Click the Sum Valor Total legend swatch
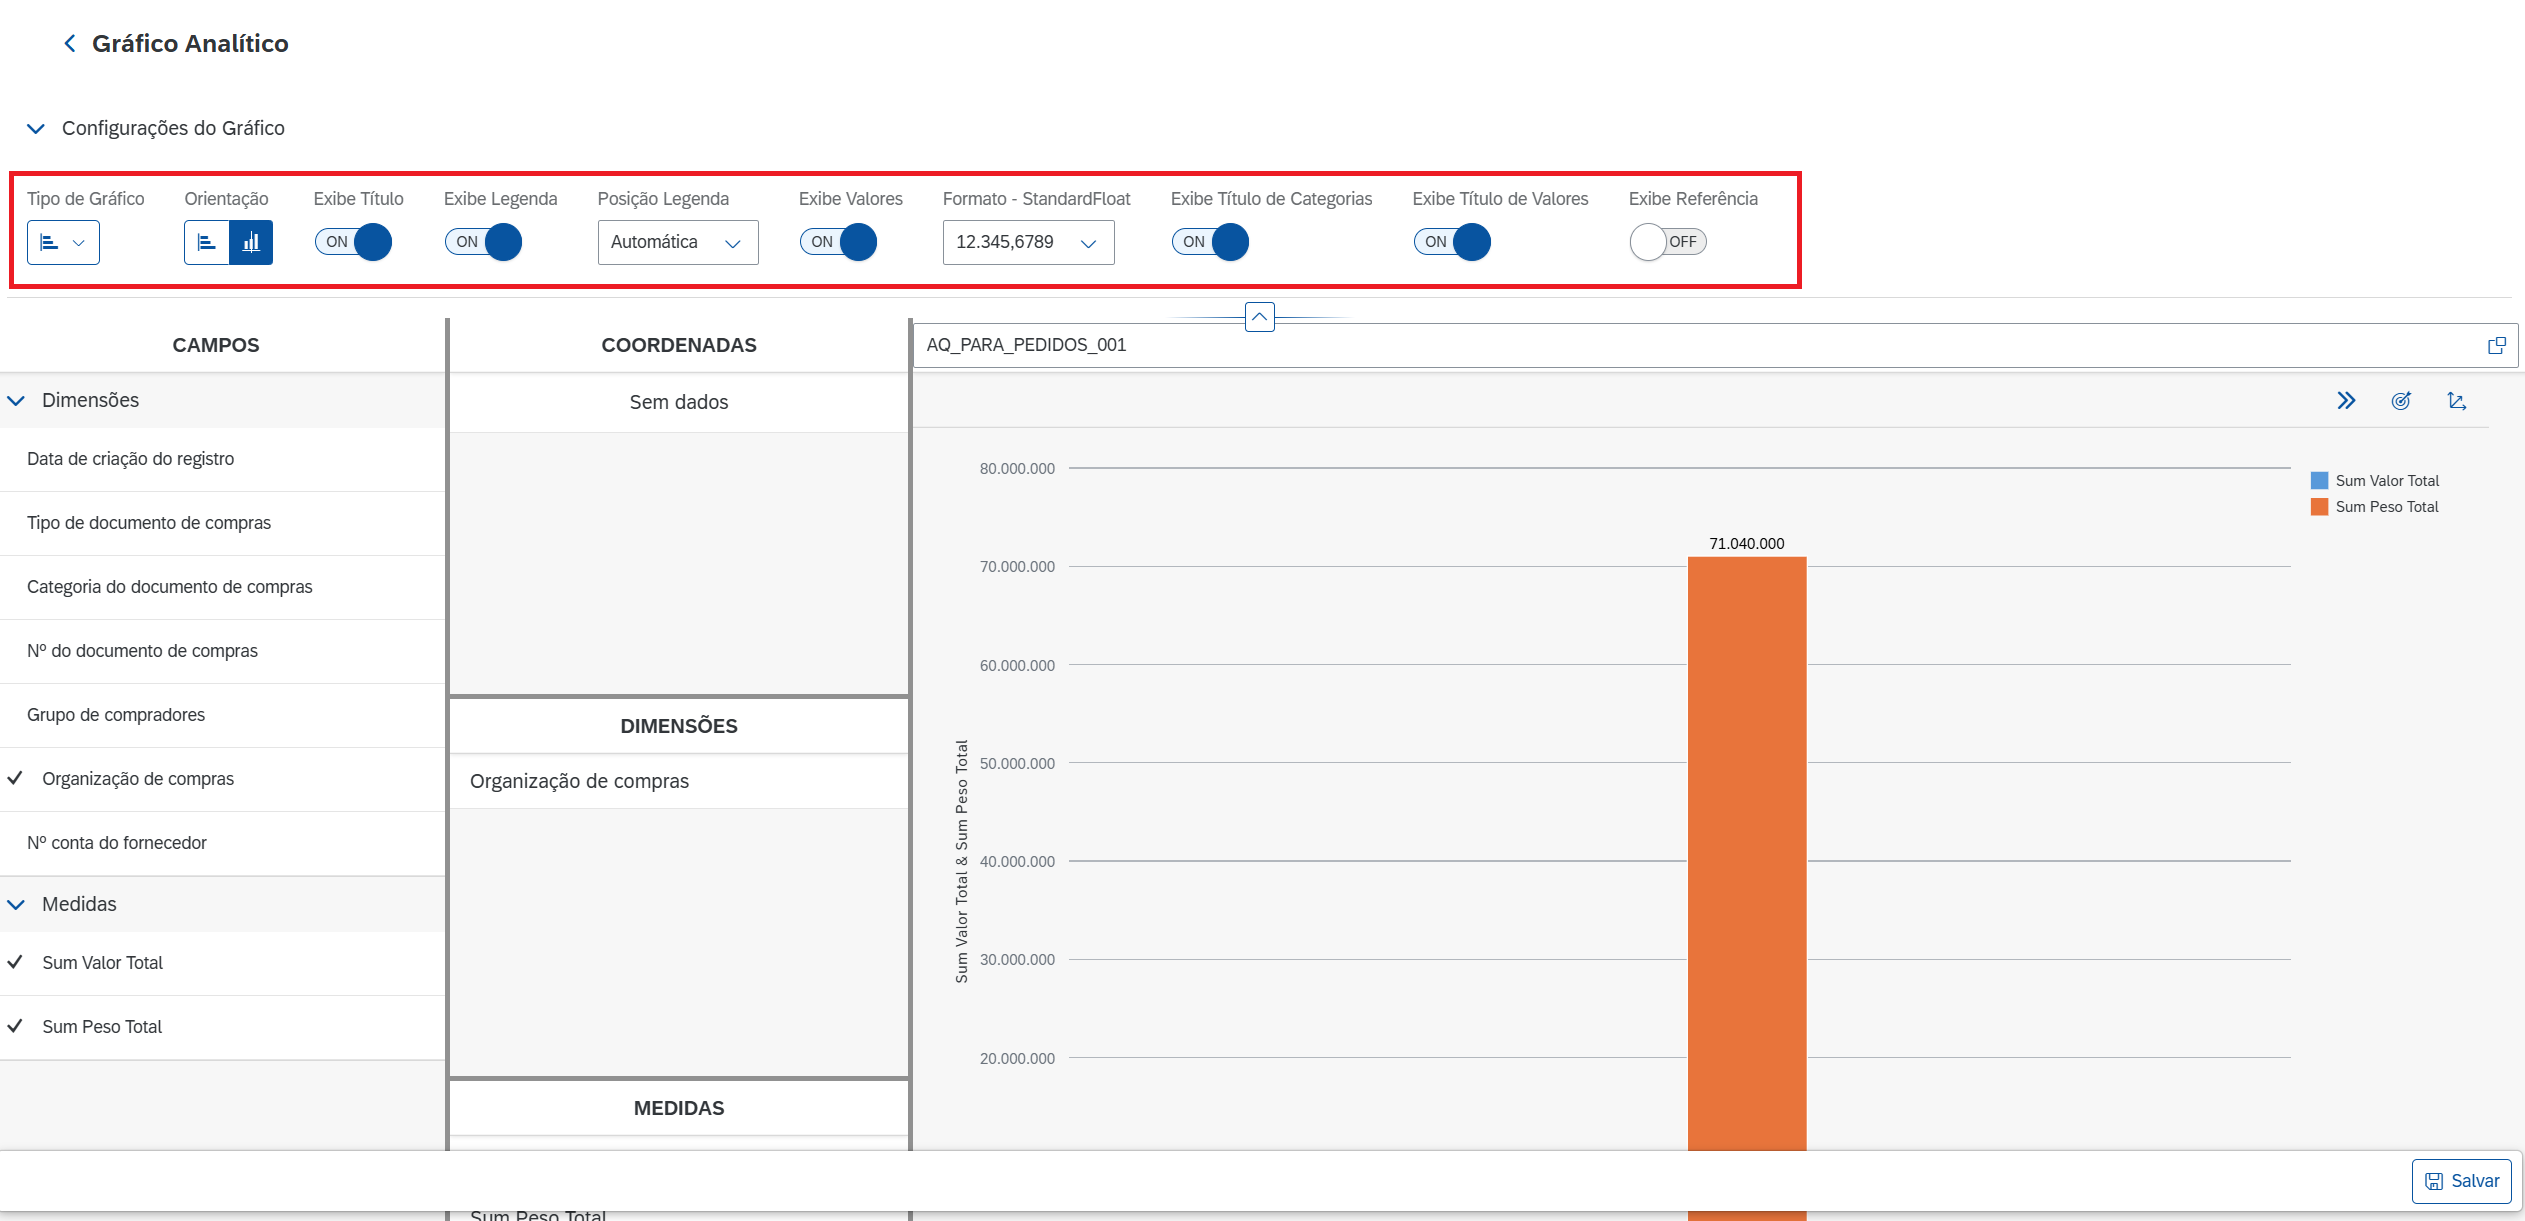 tap(2320, 481)
